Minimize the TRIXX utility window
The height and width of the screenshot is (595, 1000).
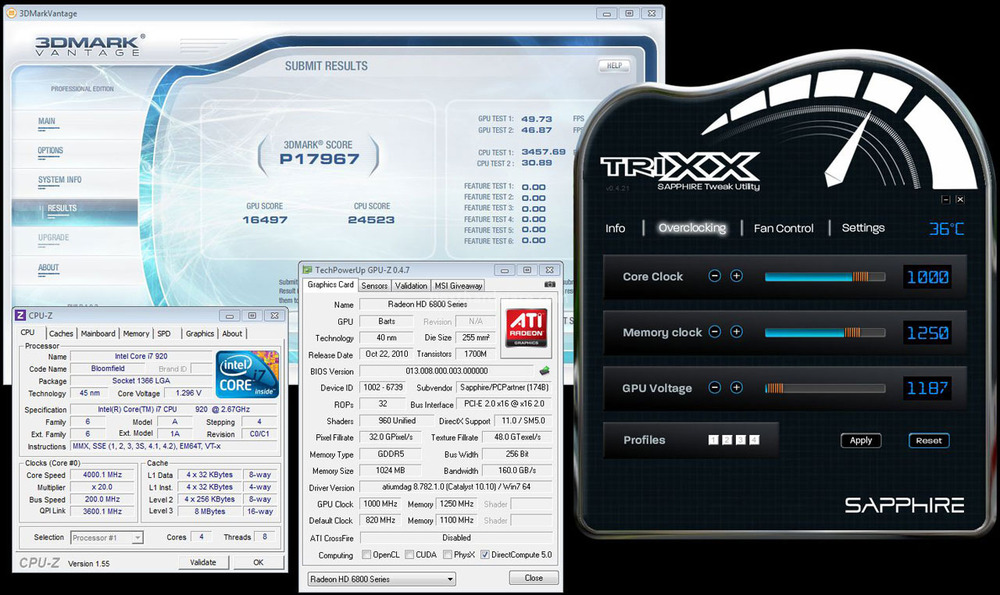coord(946,200)
